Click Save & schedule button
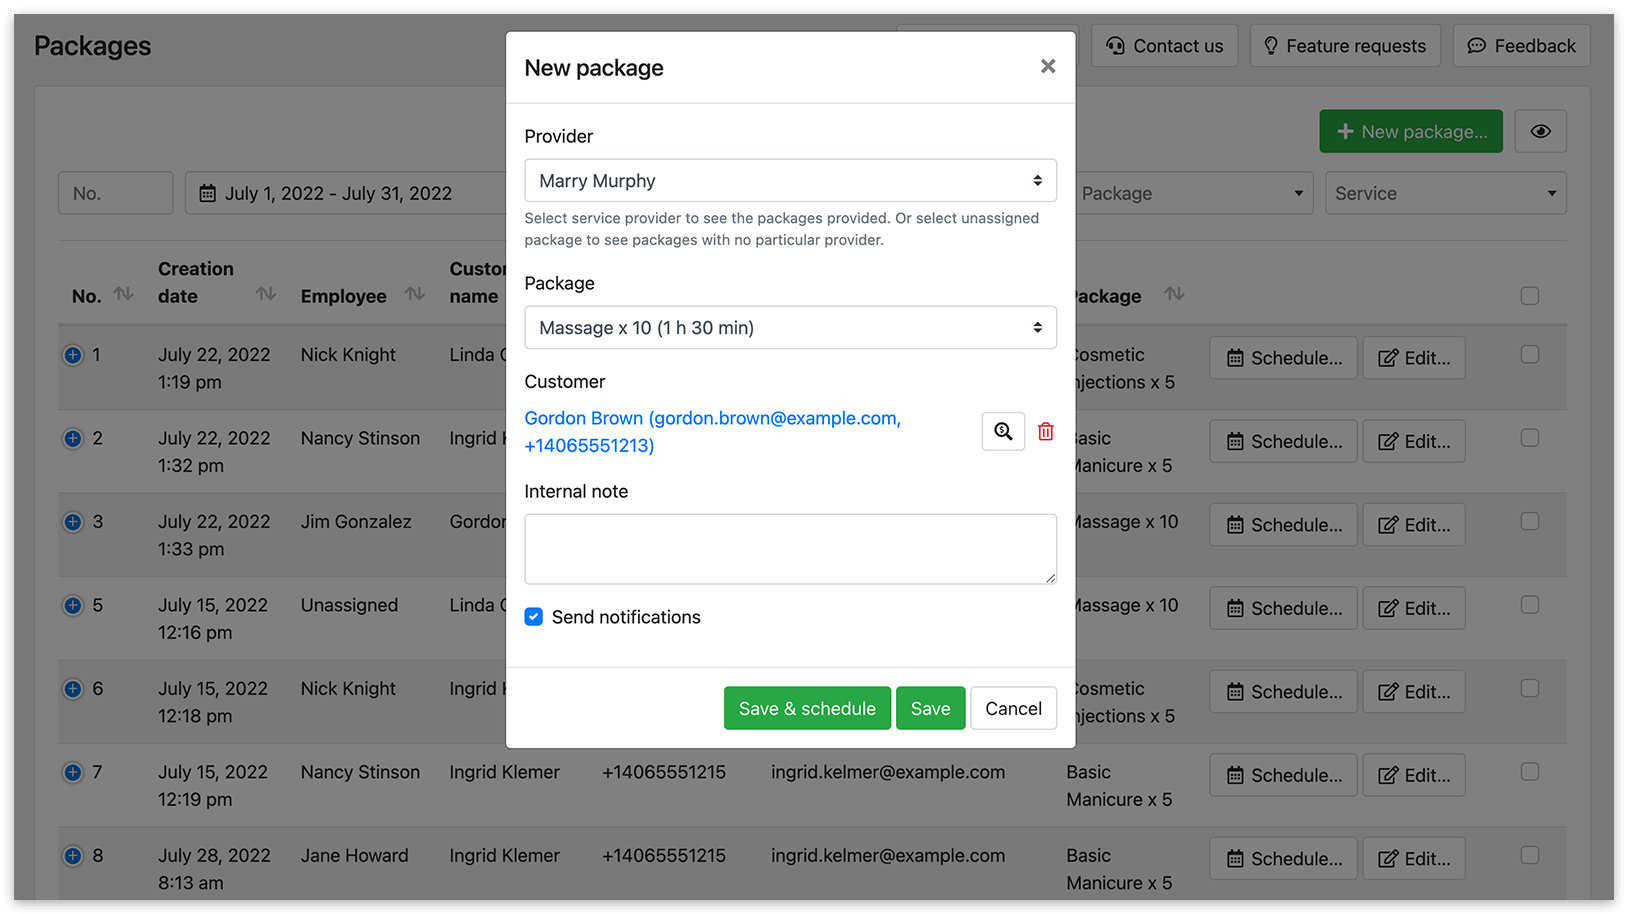 pos(807,708)
